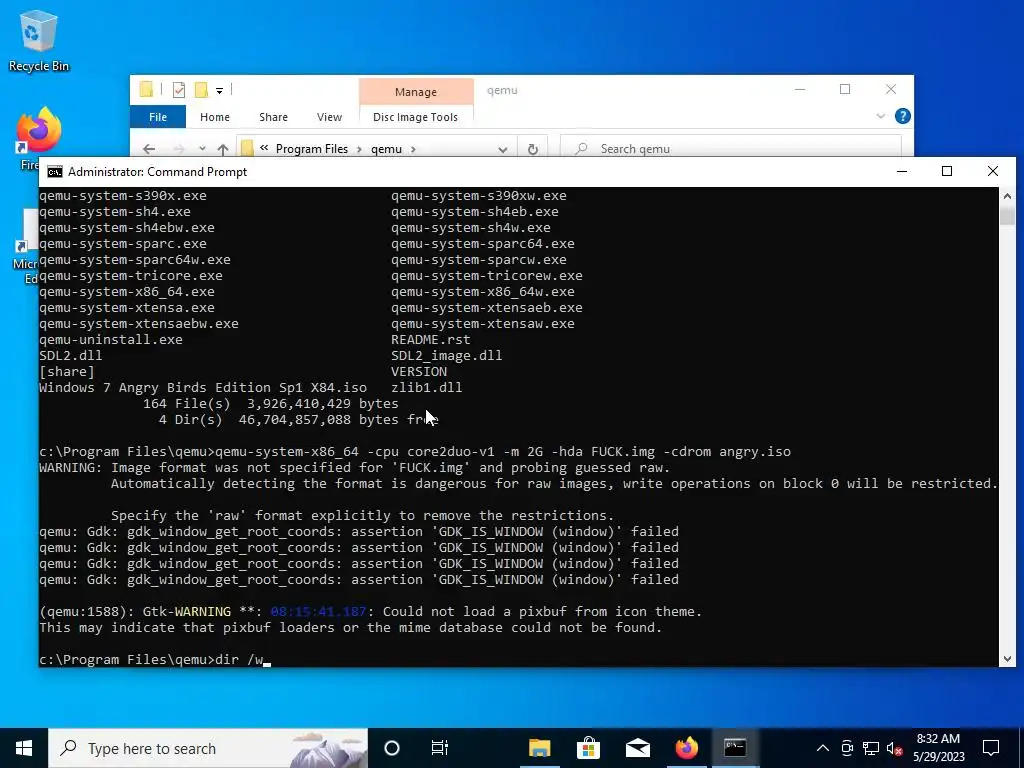1024x768 pixels.
Task: Click the Manage contextual tab header
Action: [416, 92]
